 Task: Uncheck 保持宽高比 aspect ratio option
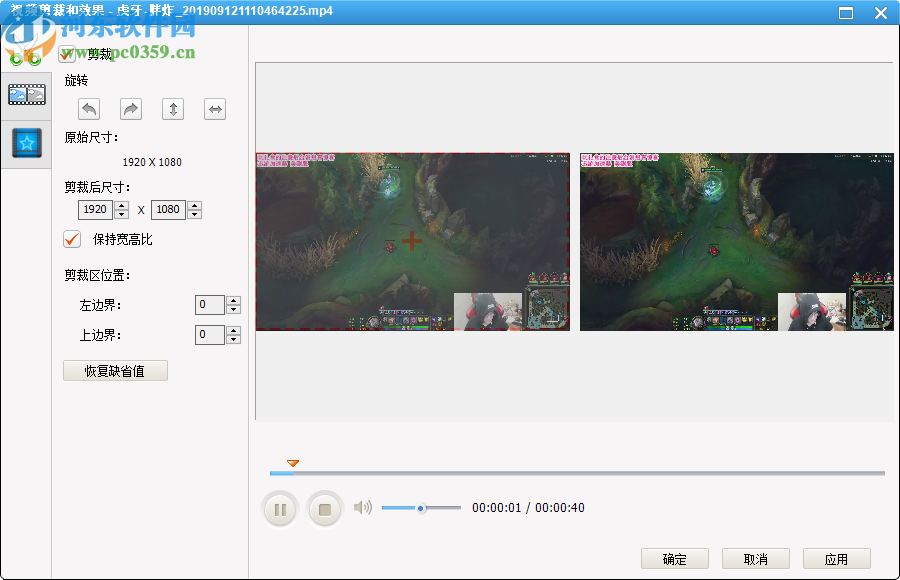tap(70, 239)
